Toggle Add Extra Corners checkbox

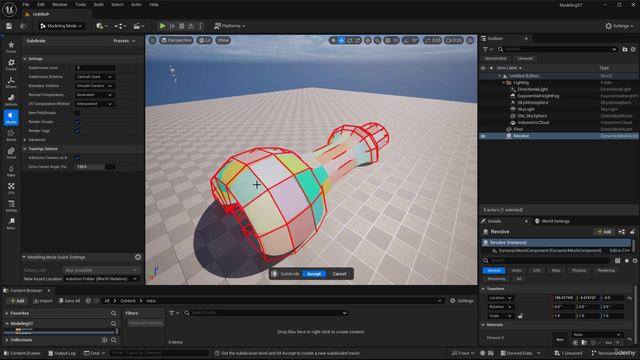coord(77,158)
